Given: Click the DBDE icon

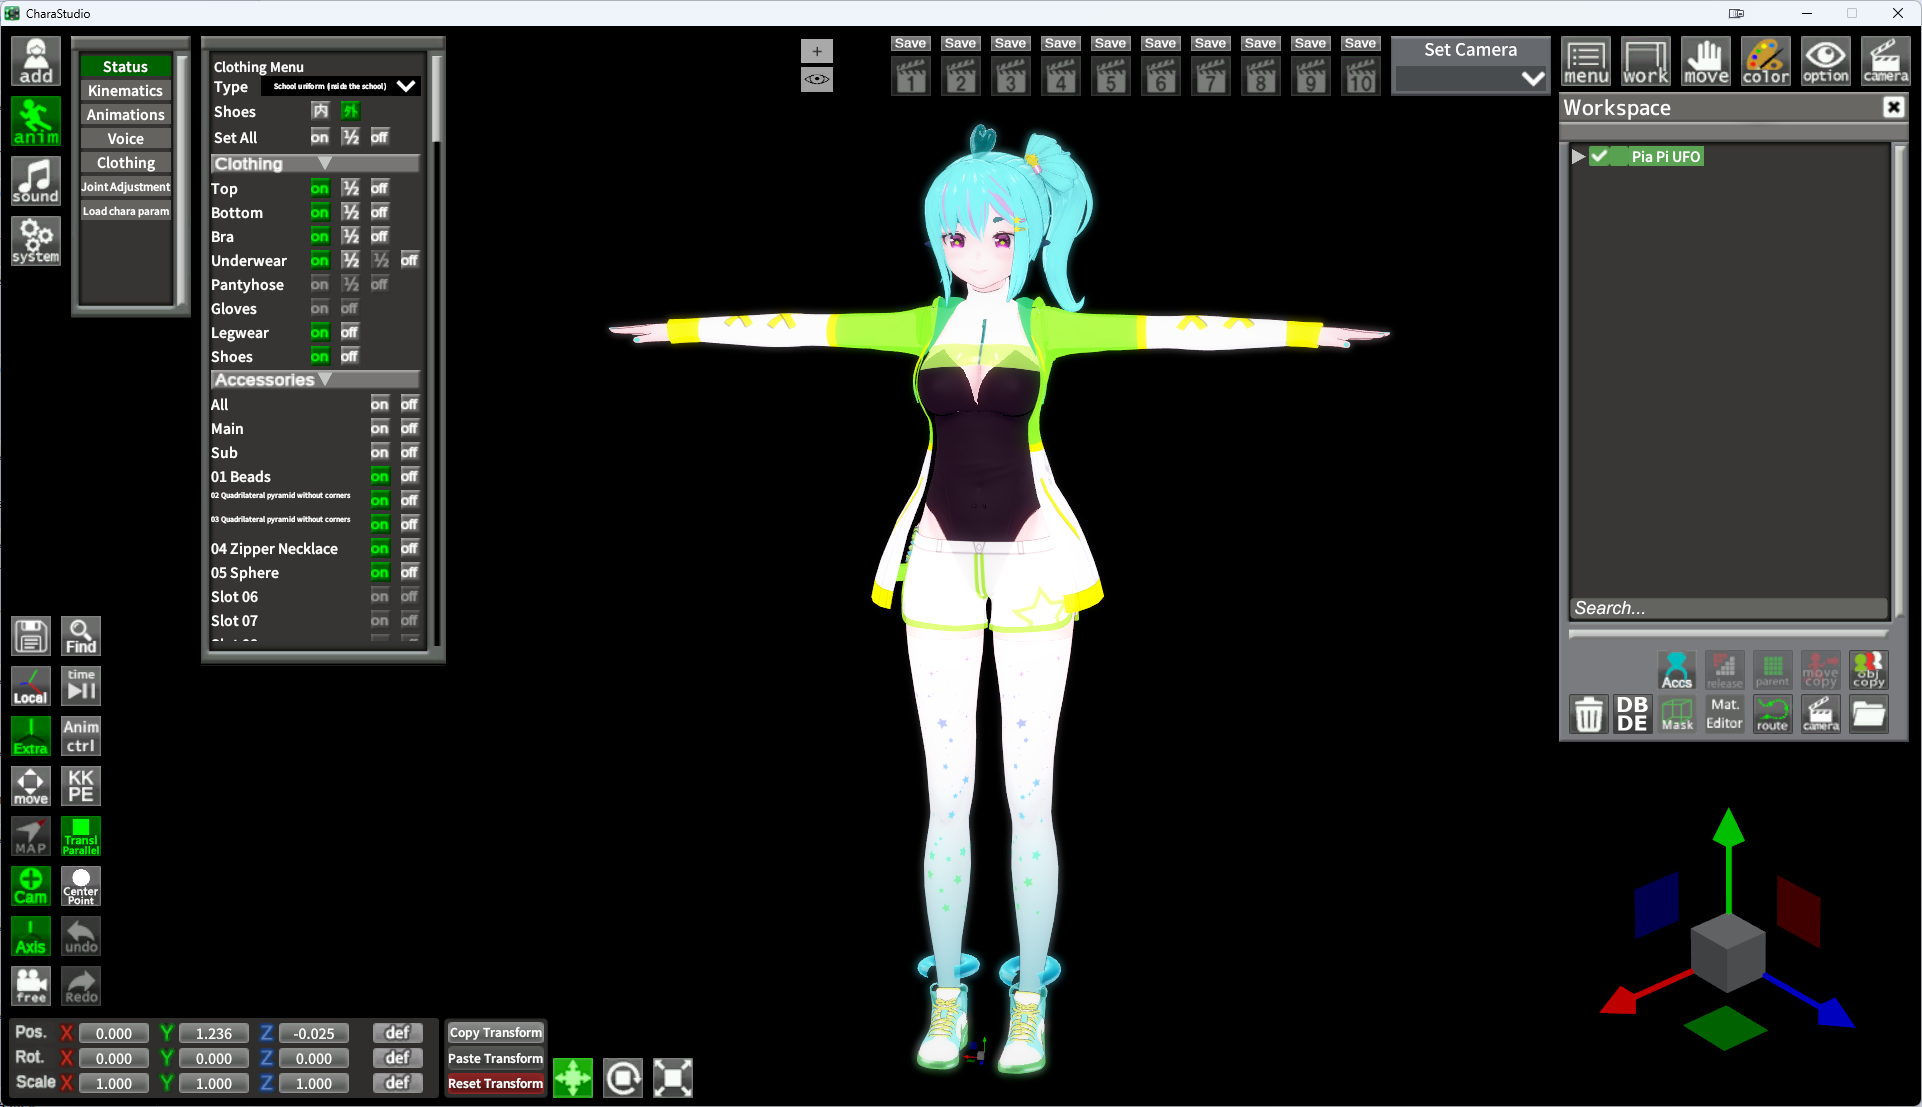Looking at the screenshot, I should click(x=1632, y=714).
